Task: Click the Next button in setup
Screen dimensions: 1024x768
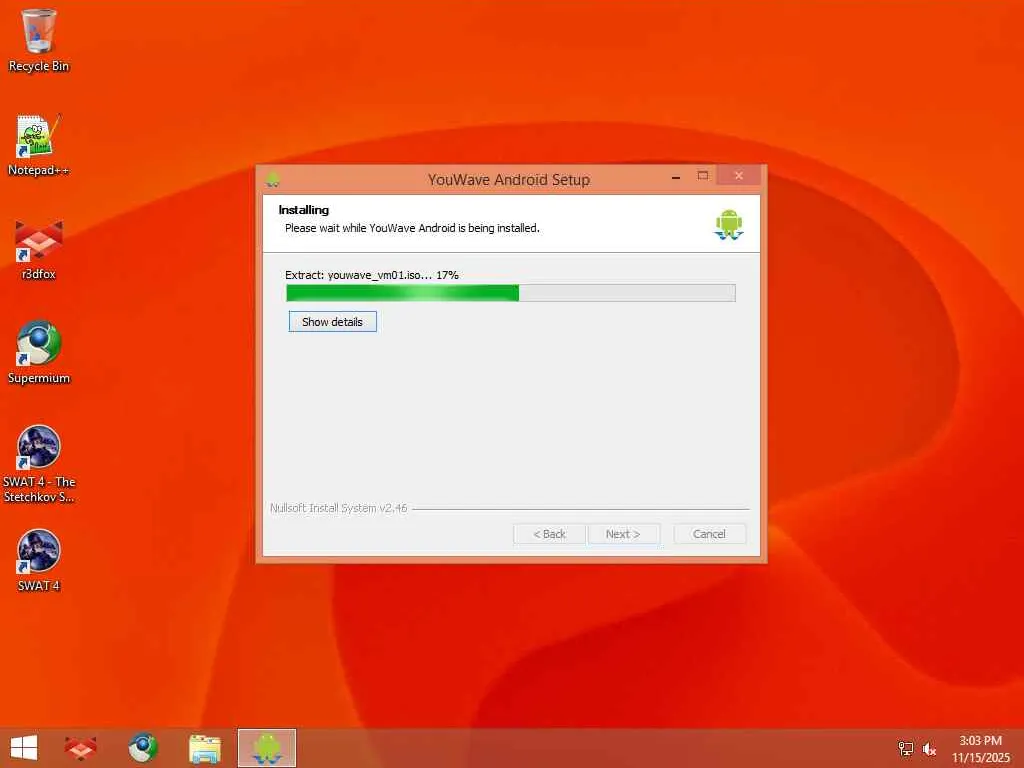Action: click(623, 534)
